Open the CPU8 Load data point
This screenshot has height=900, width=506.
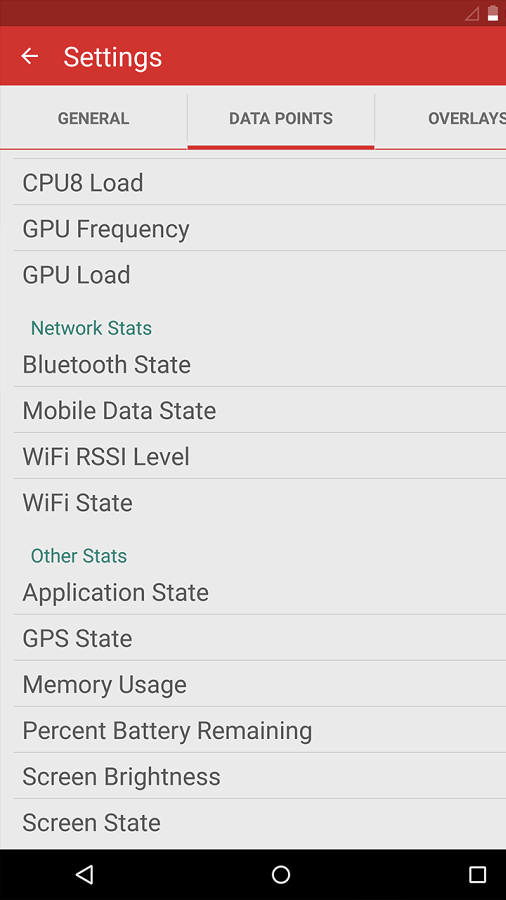260,183
